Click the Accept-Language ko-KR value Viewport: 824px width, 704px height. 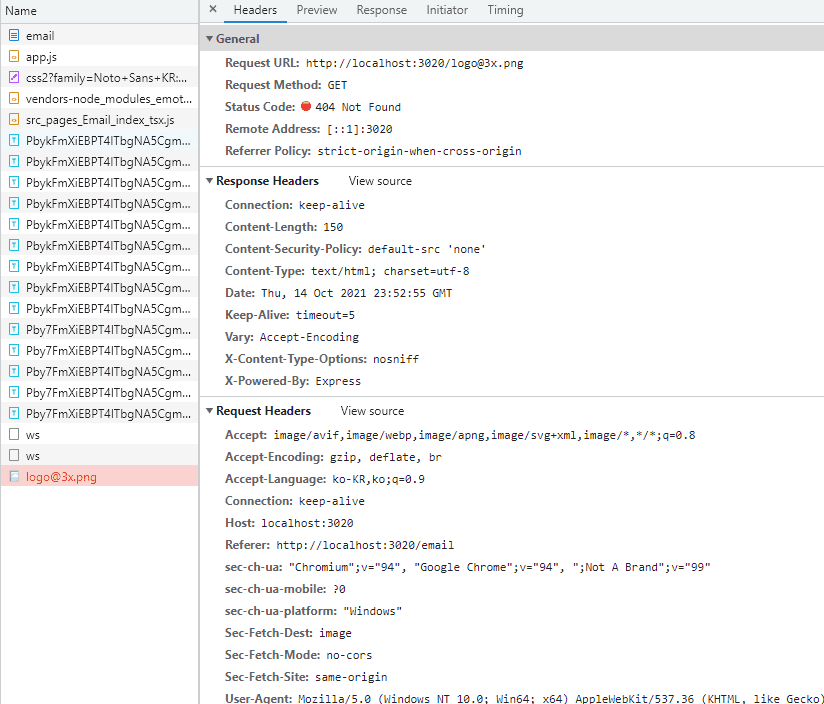pyautogui.click(x=378, y=480)
